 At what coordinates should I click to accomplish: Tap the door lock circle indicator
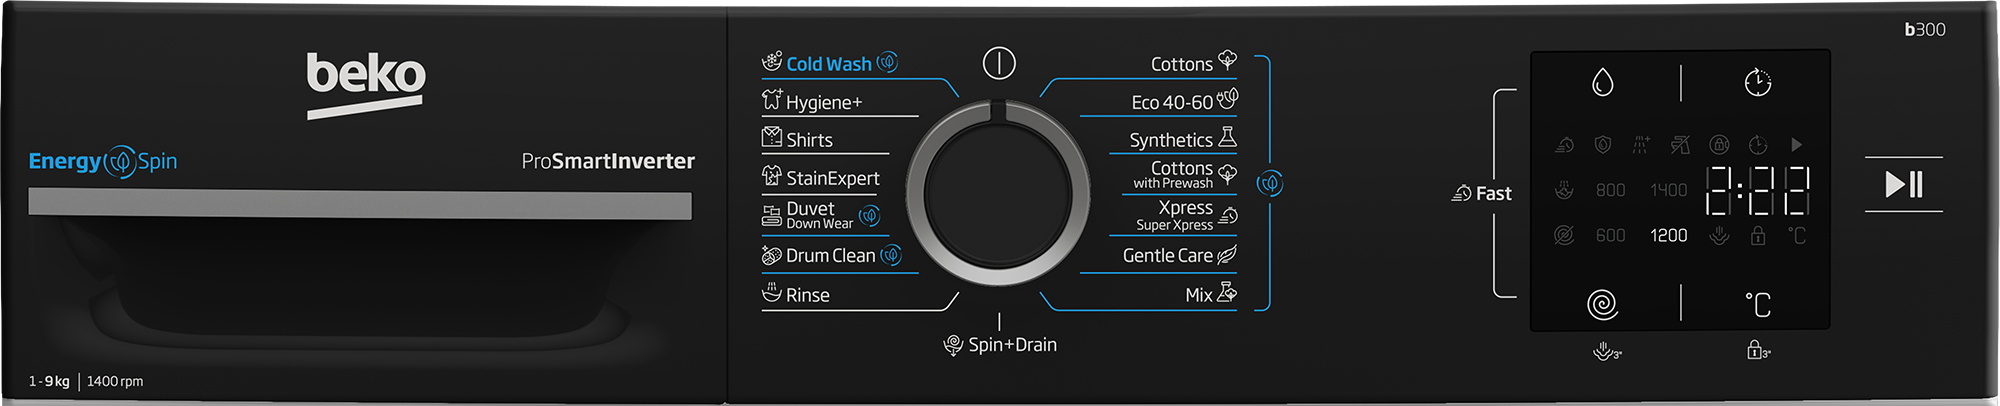click(x=1719, y=145)
